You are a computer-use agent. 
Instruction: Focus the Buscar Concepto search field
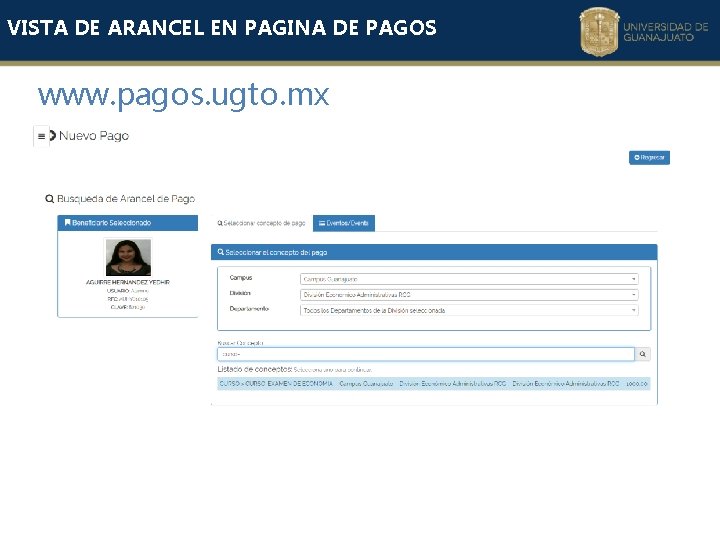(x=426, y=354)
